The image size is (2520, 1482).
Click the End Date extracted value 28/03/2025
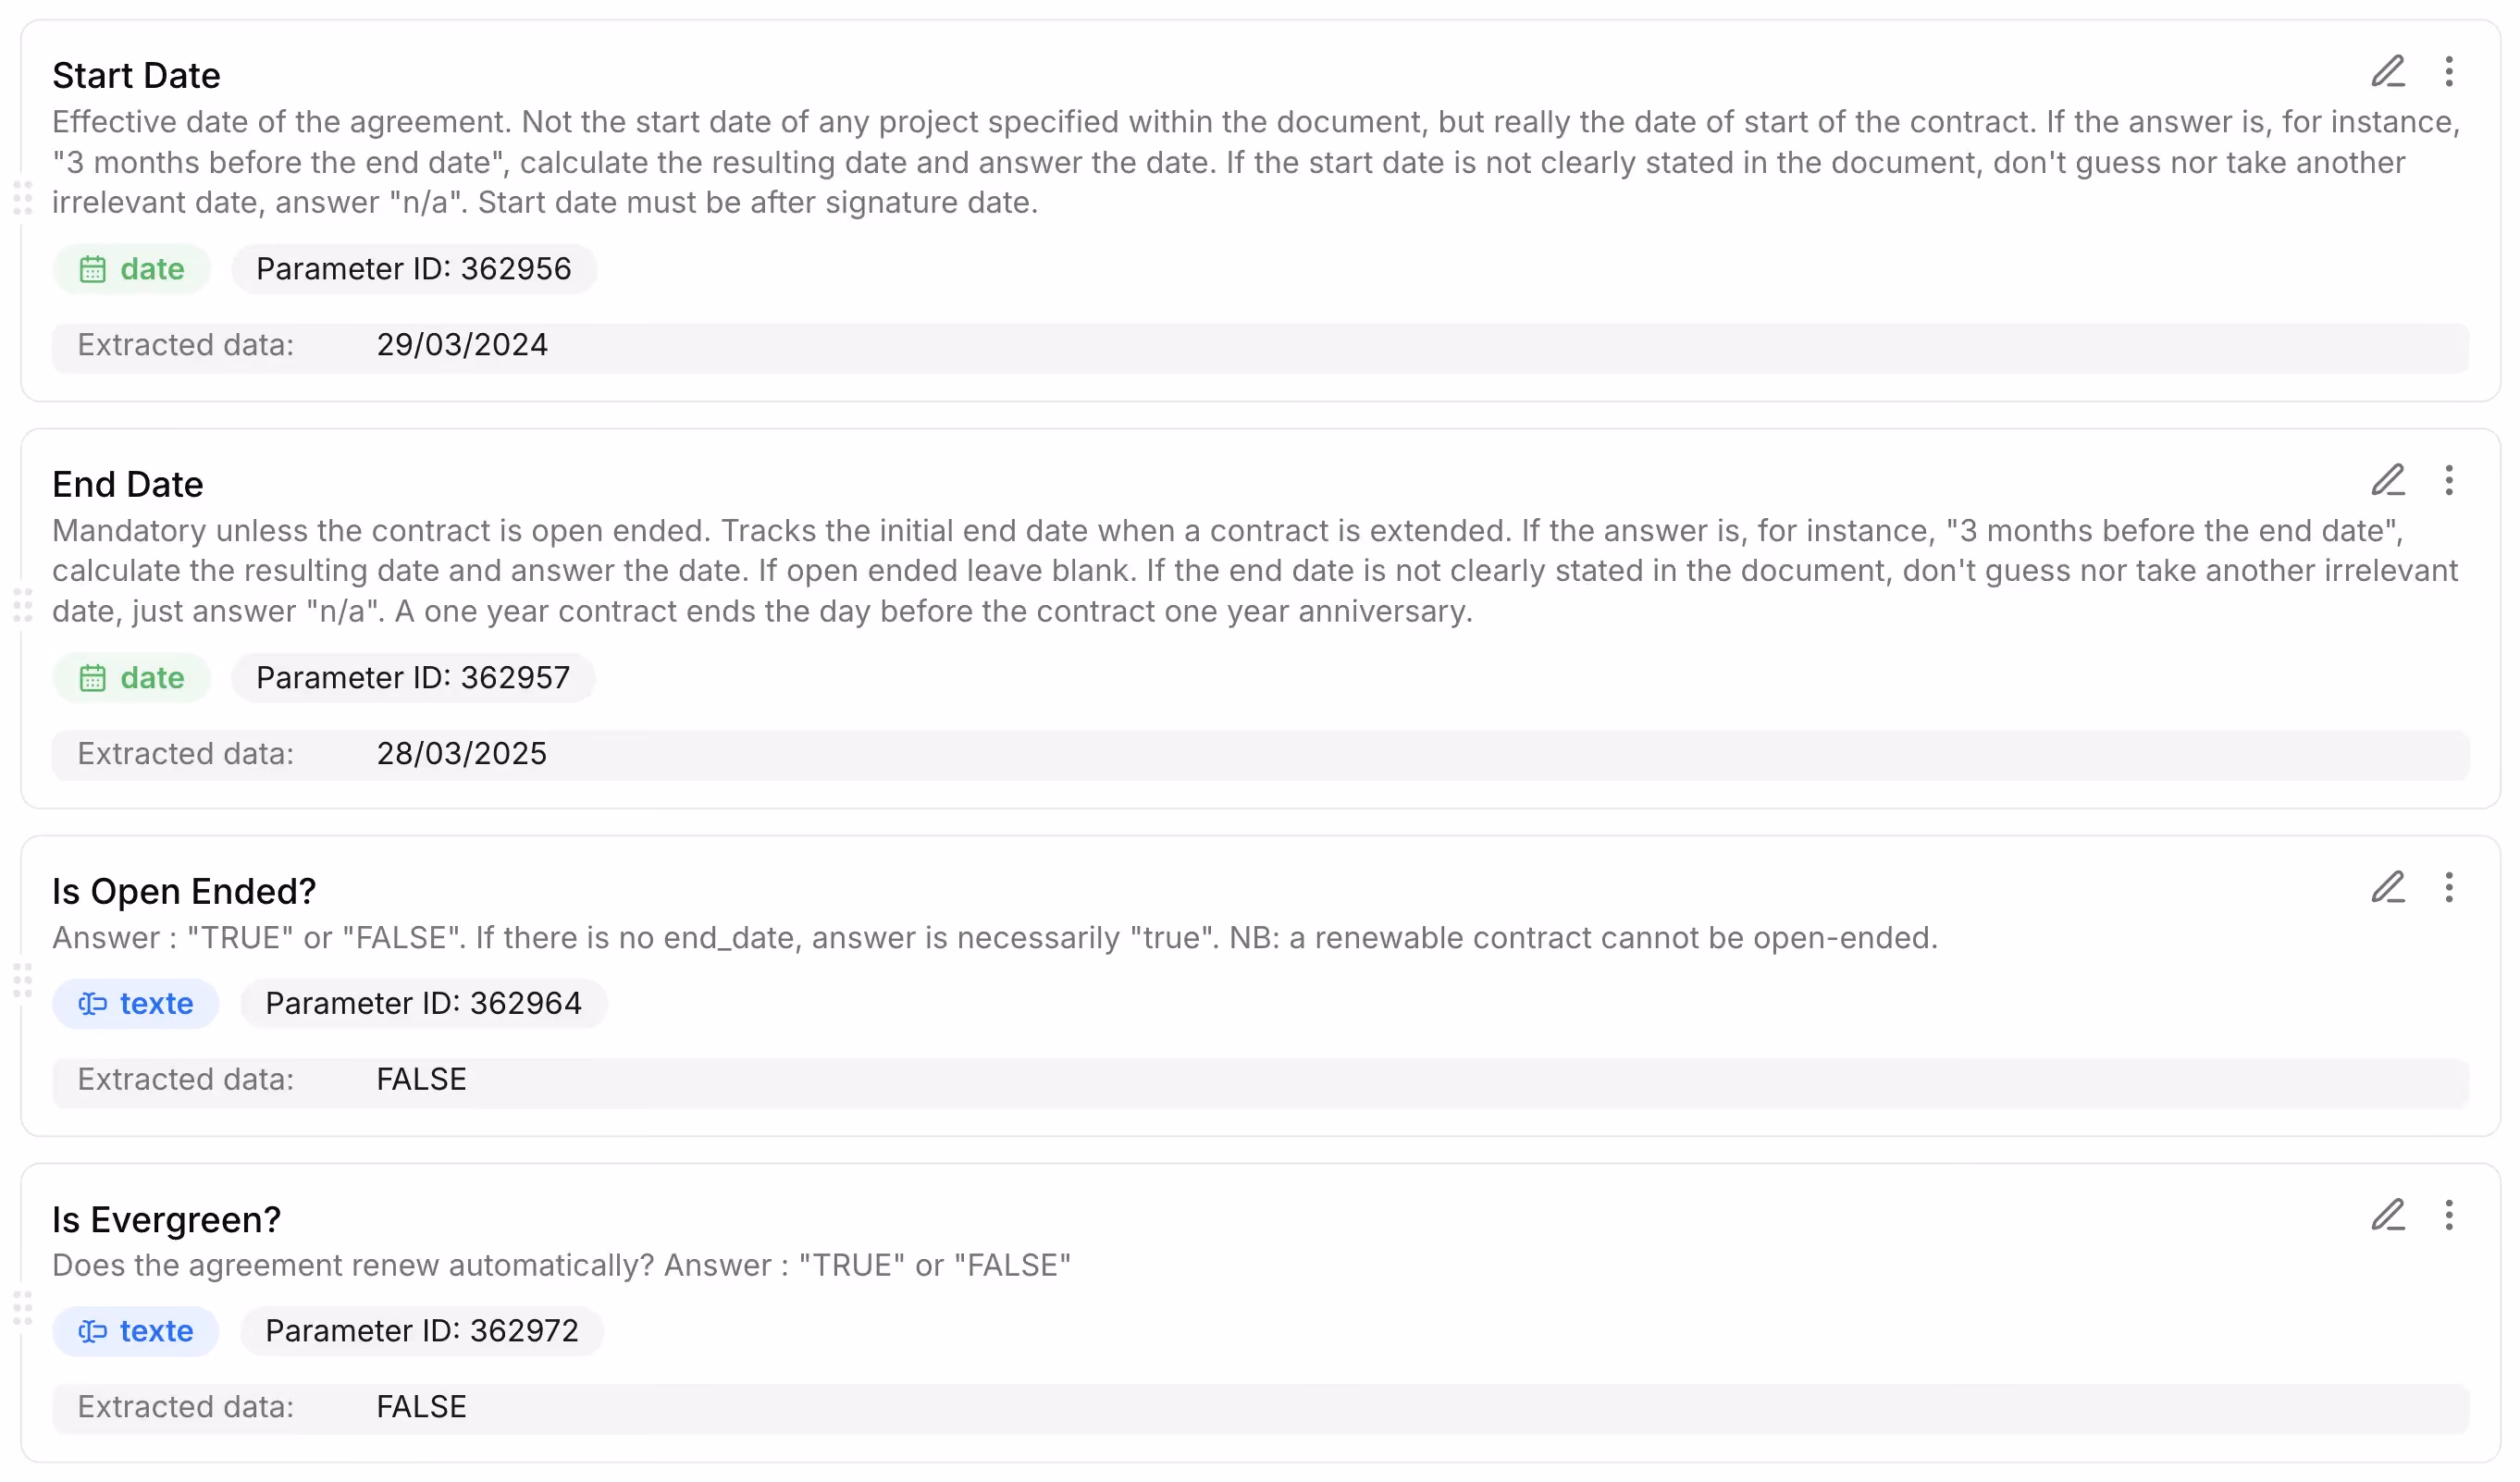(x=462, y=755)
